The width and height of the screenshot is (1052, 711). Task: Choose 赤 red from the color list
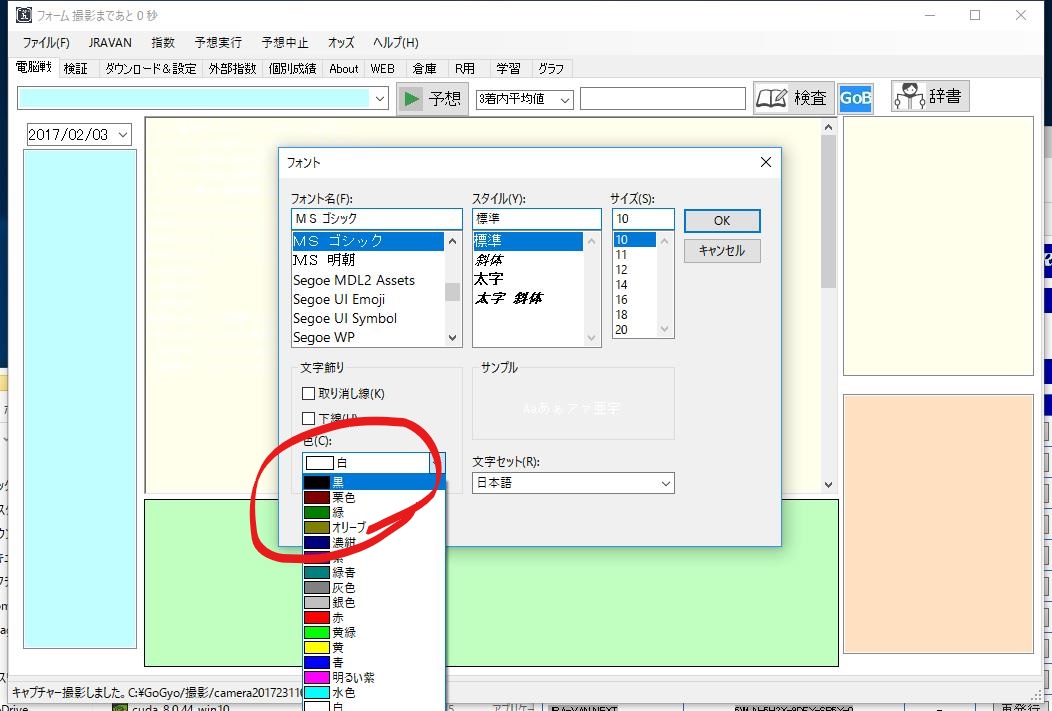click(373, 618)
